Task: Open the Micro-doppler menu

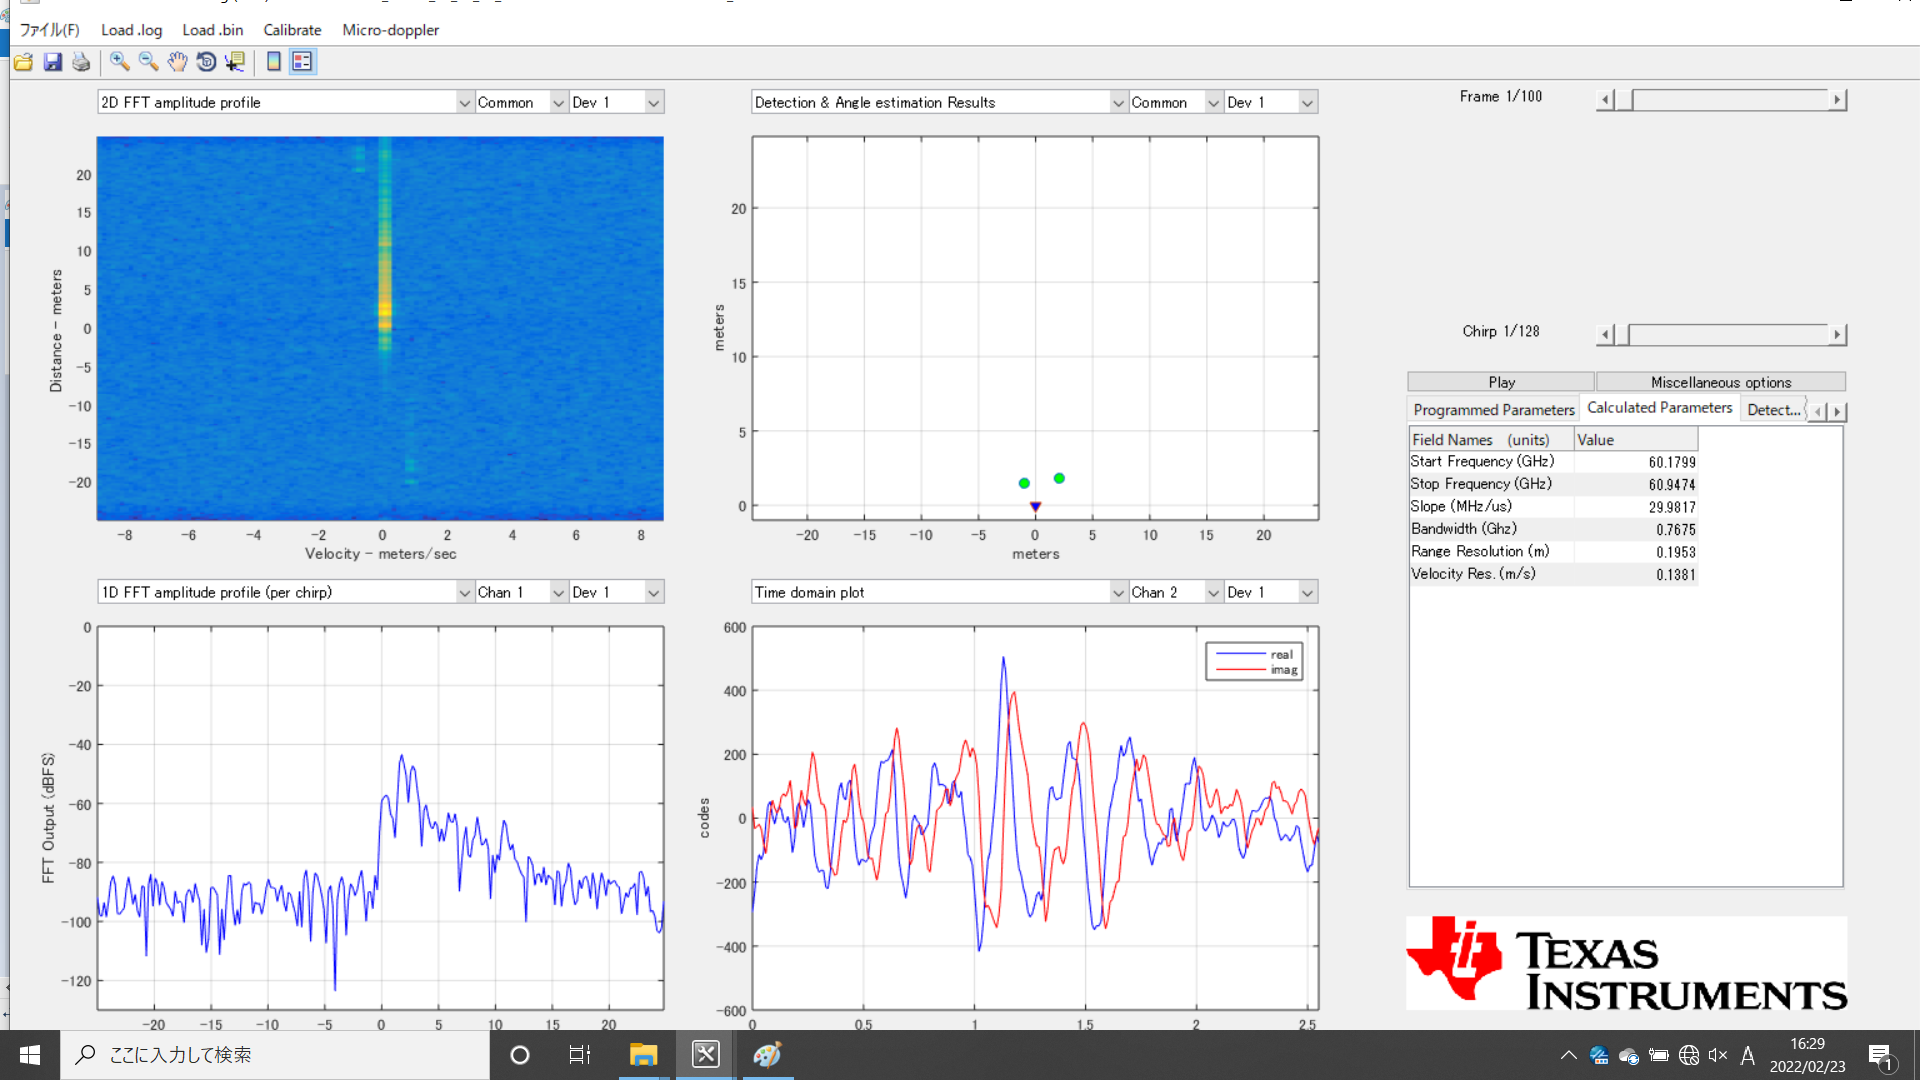Action: point(390,30)
